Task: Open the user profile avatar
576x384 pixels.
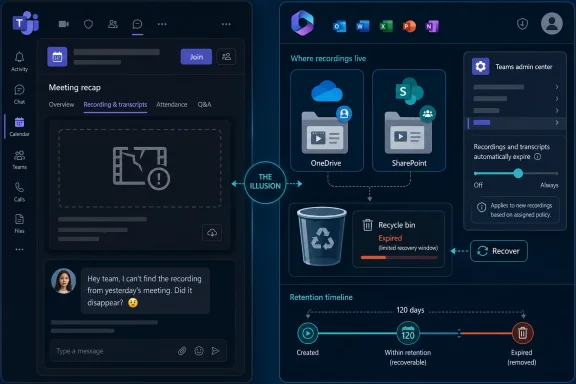Action: [552, 24]
